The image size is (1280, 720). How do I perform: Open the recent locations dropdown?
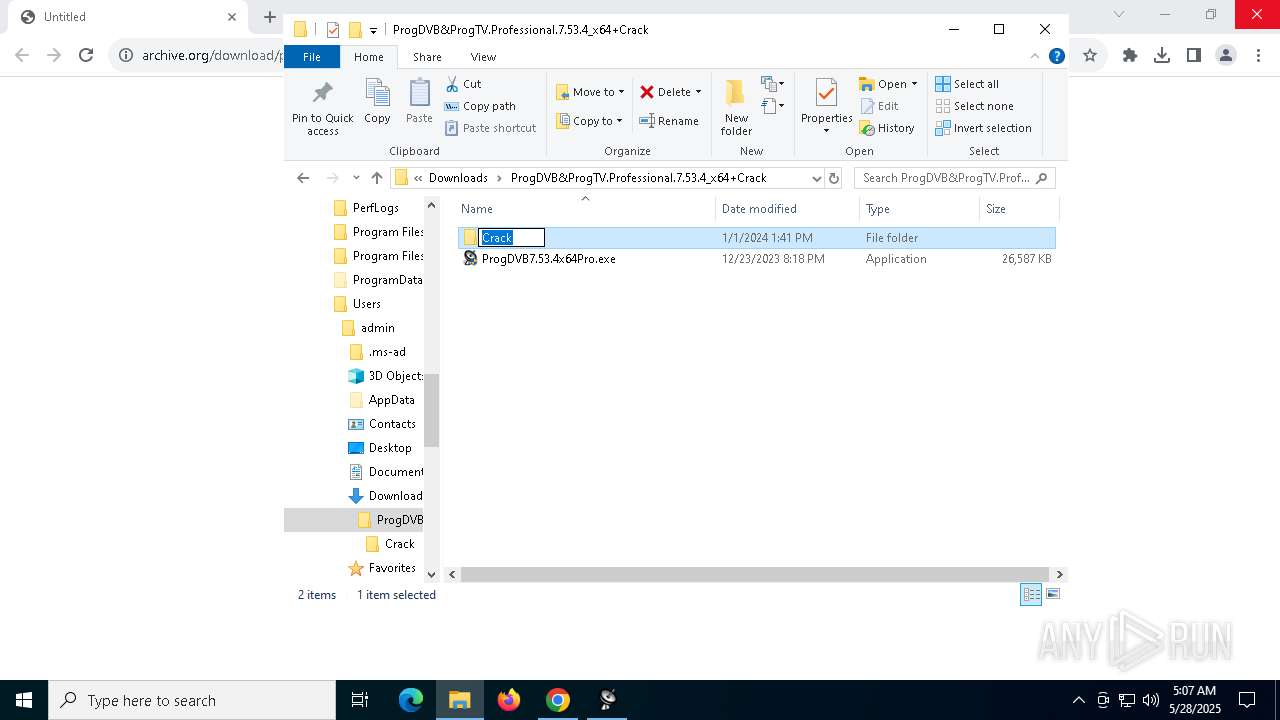click(x=356, y=178)
